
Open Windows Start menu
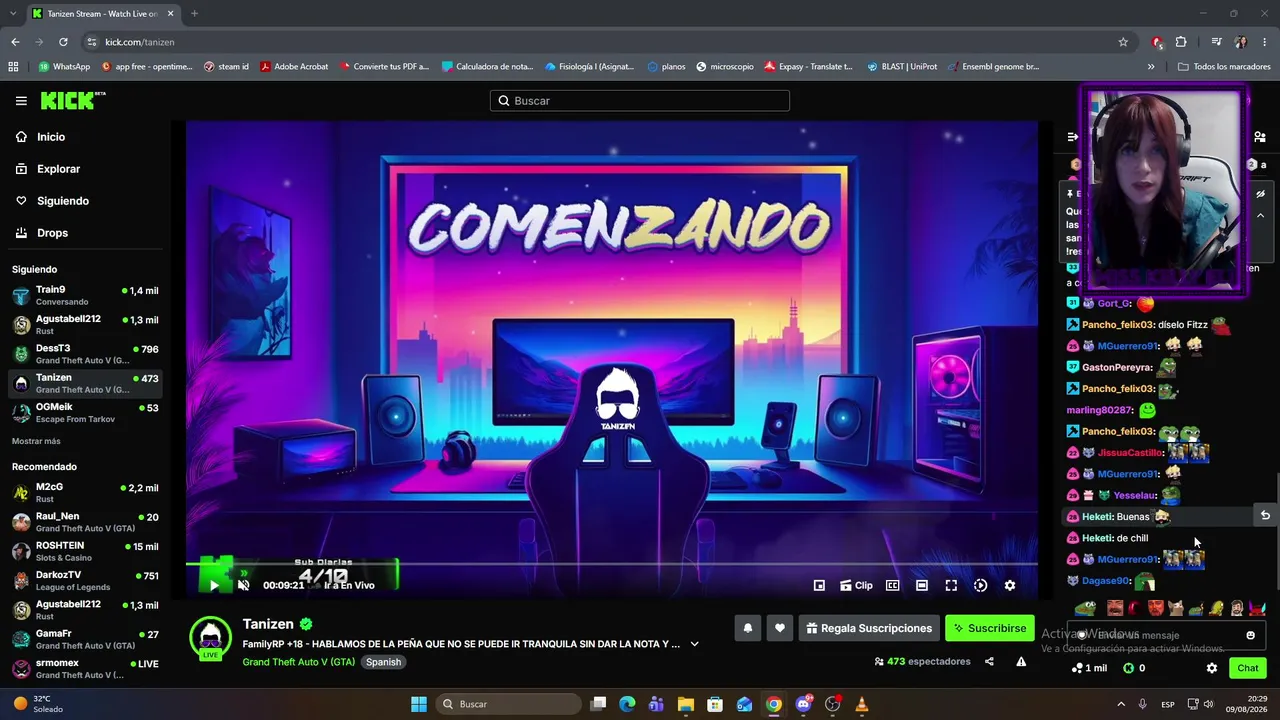(x=419, y=704)
